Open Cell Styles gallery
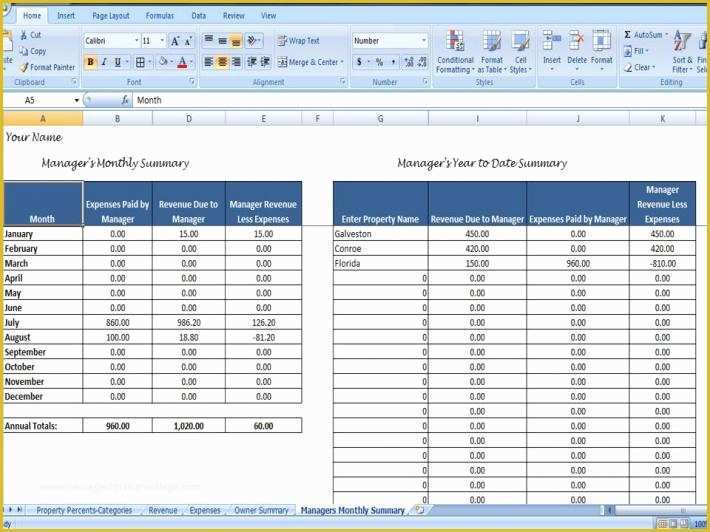This screenshot has width=710, height=532. pos(521,52)
